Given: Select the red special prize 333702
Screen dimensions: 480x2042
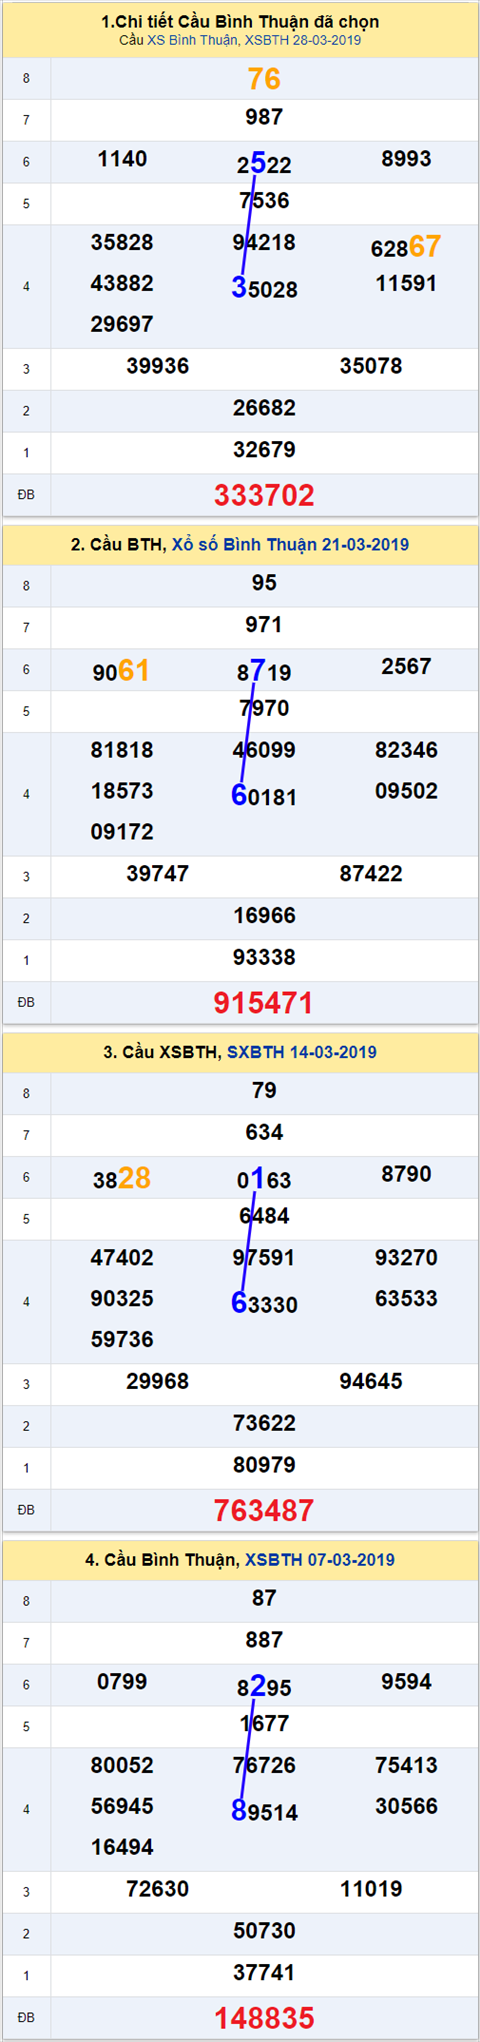Looking at the screenshot, I should (x=264, y=495).
